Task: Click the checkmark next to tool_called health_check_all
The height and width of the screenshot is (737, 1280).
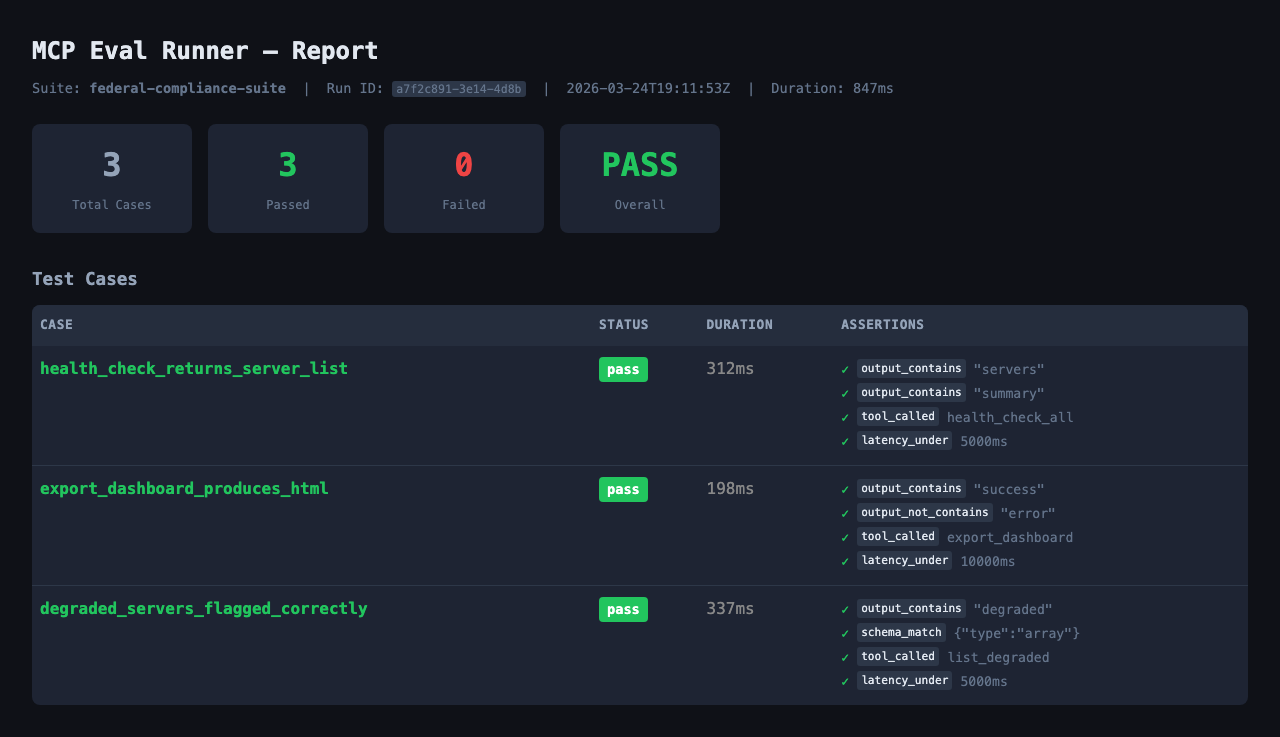Action: (844, 416)
